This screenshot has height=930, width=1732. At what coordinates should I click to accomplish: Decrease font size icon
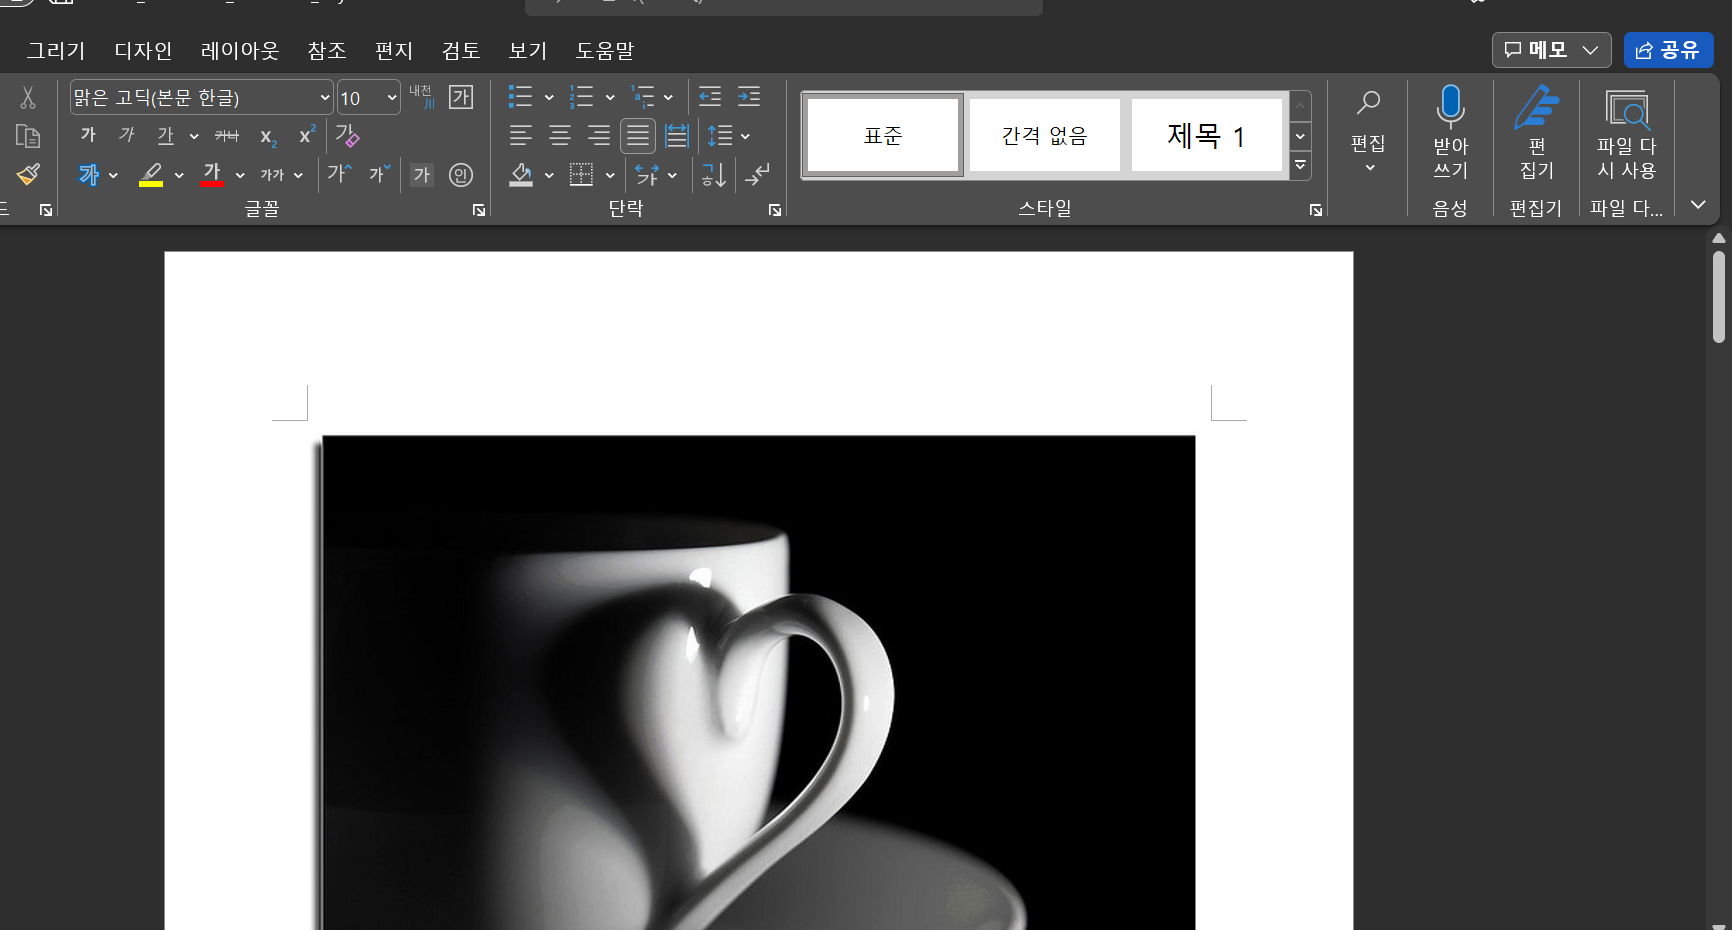point(380,174)
